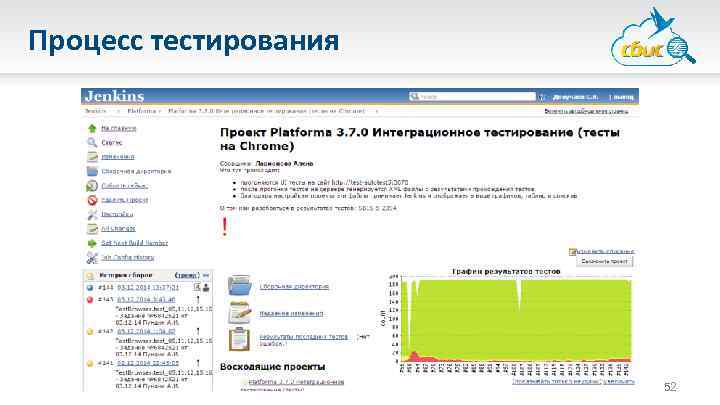720x405 pixels.
Task: Open the latest test results link
Action: pos(304,337)
